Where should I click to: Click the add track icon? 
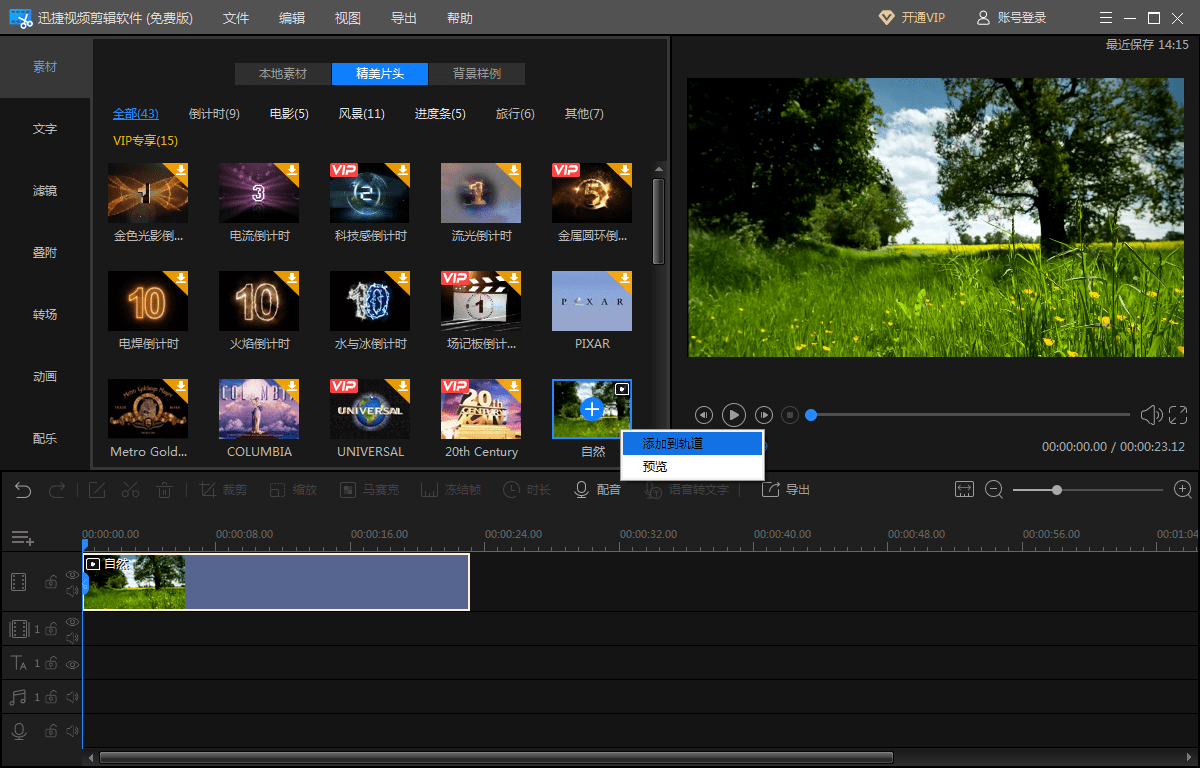[22, 538]
